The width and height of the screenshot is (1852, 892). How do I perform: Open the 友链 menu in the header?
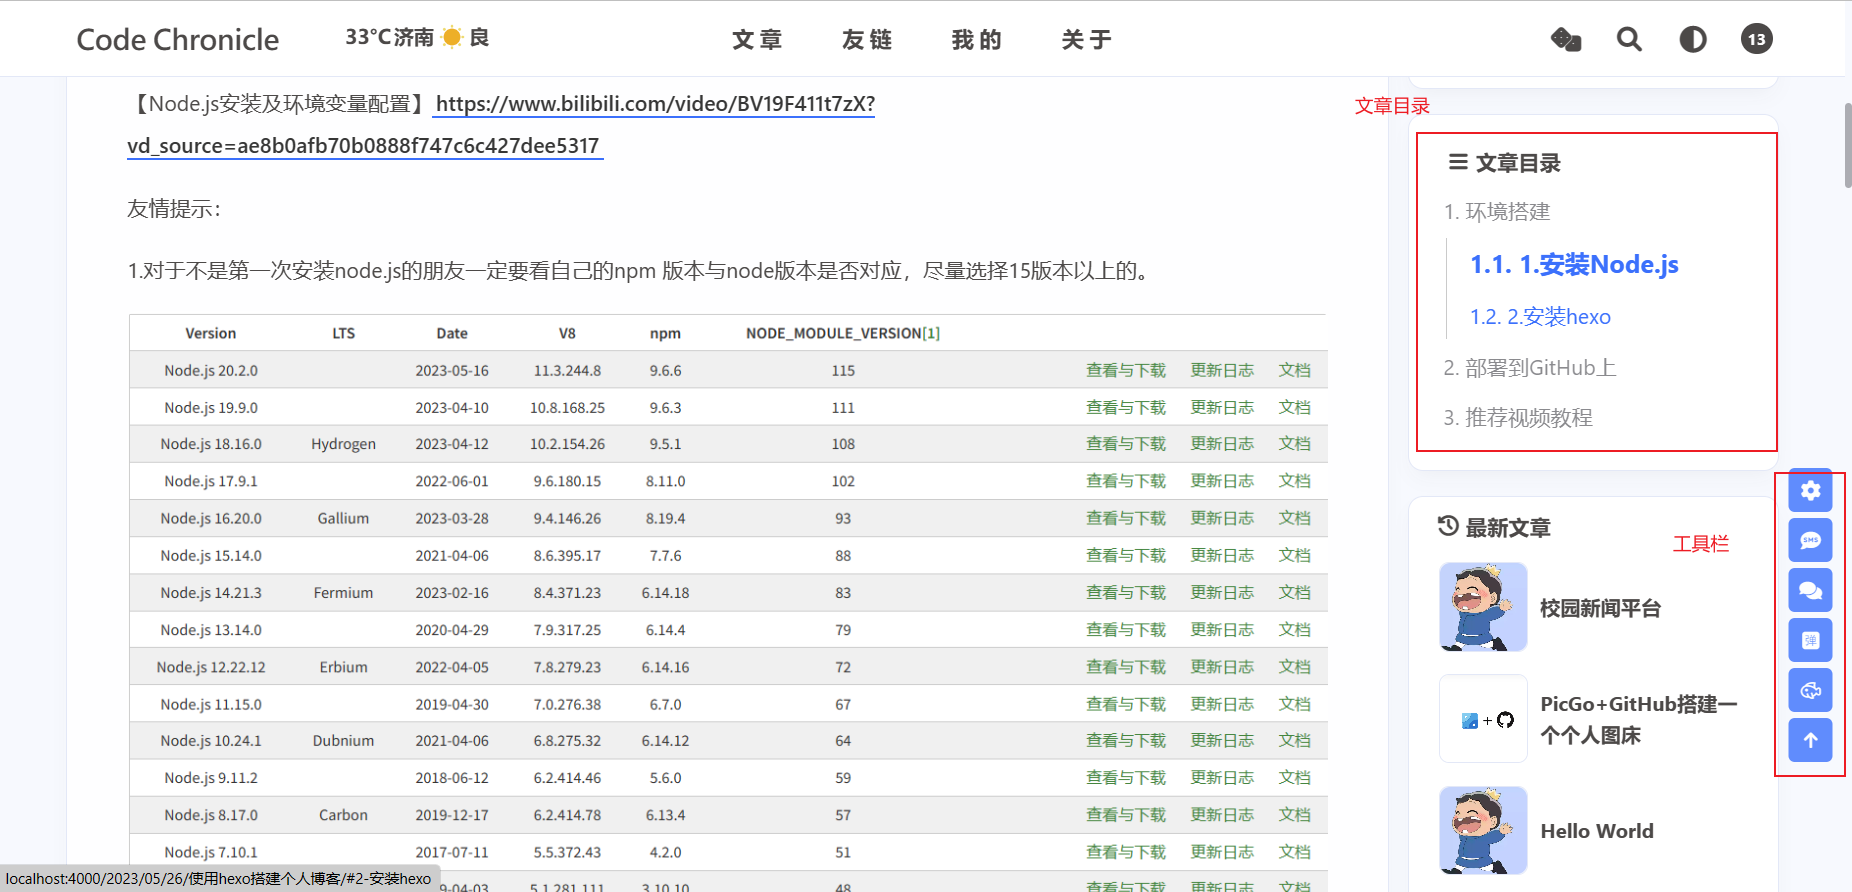click(867, 40)
